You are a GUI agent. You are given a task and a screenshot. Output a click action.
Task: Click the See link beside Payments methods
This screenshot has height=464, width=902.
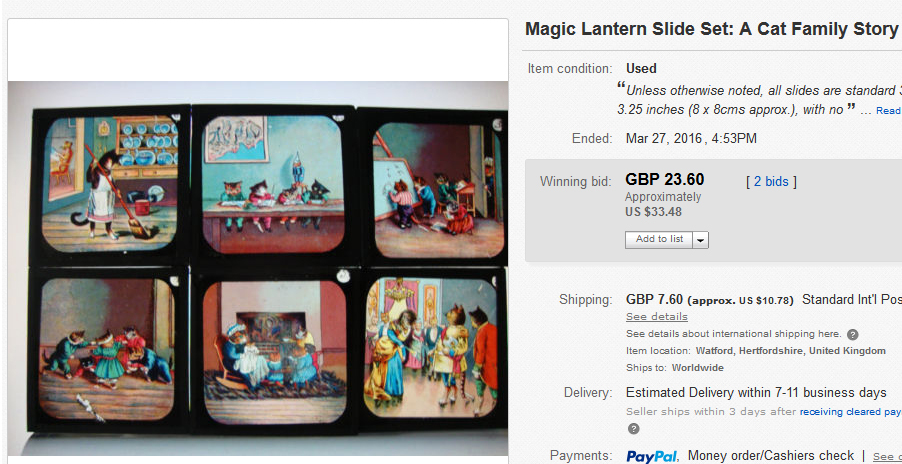[x=888, y=457]
